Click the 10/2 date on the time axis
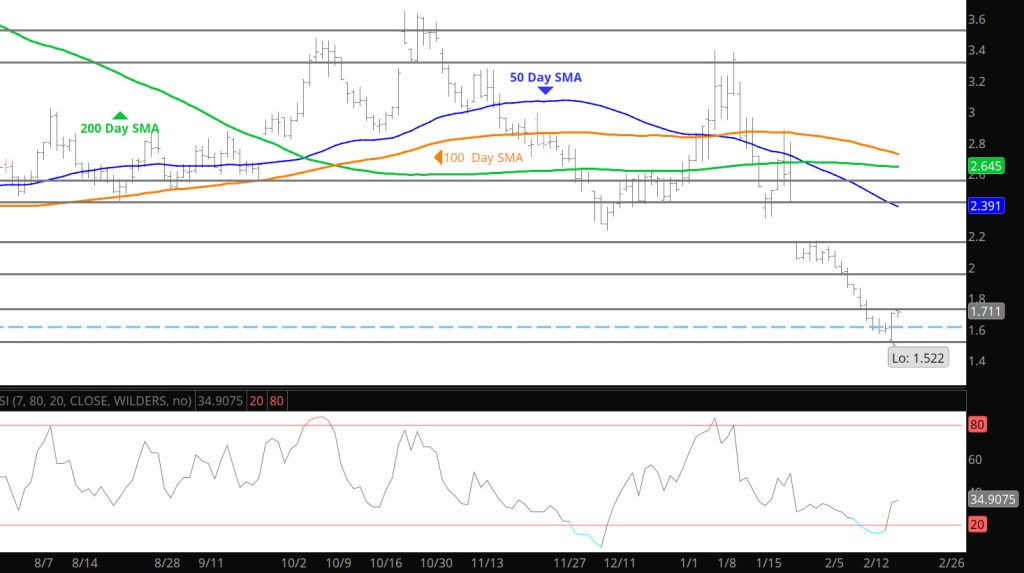This screenshot has width=1024, height=573. (x=295, y=563)
